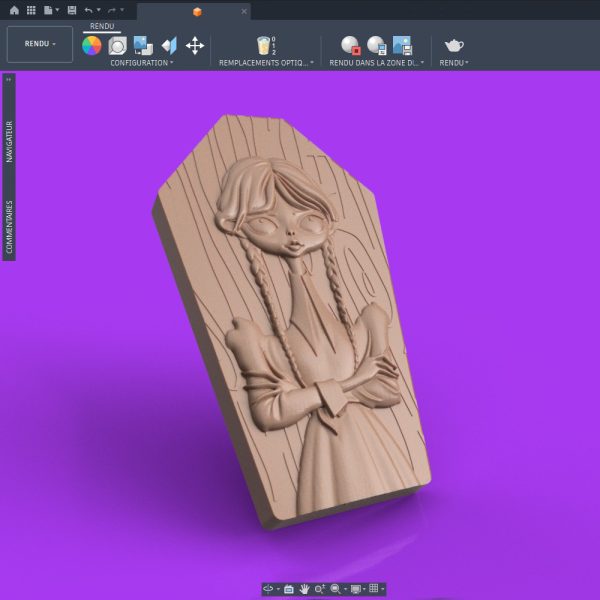
Task: Expand the RENDU teapot panel menu
Action: point(454,63)
